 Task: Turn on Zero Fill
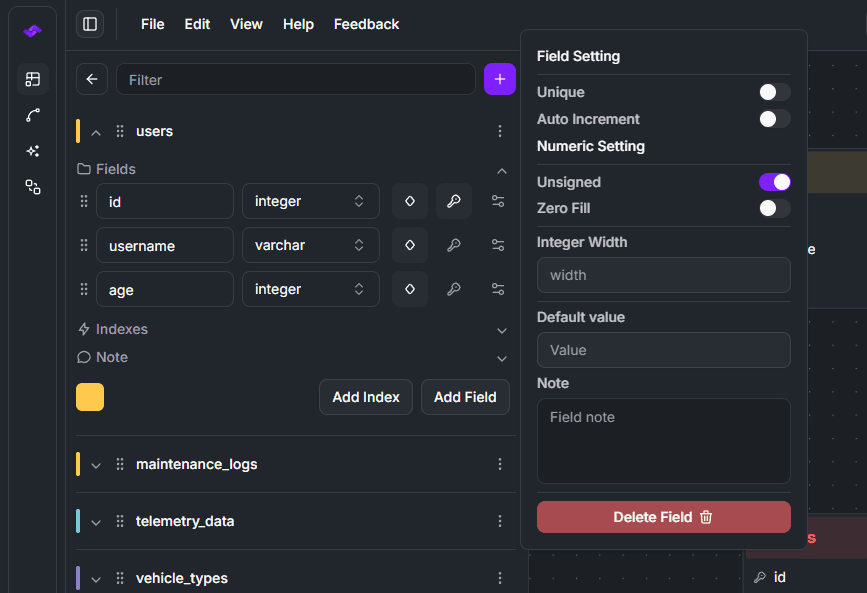[x=773, y=208]
